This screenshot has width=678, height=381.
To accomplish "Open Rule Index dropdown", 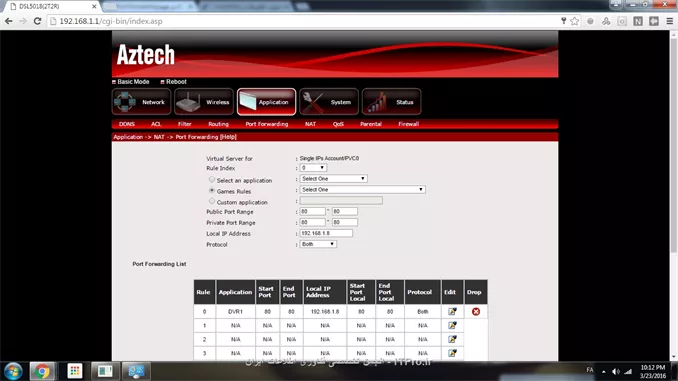I will point(313,168).
